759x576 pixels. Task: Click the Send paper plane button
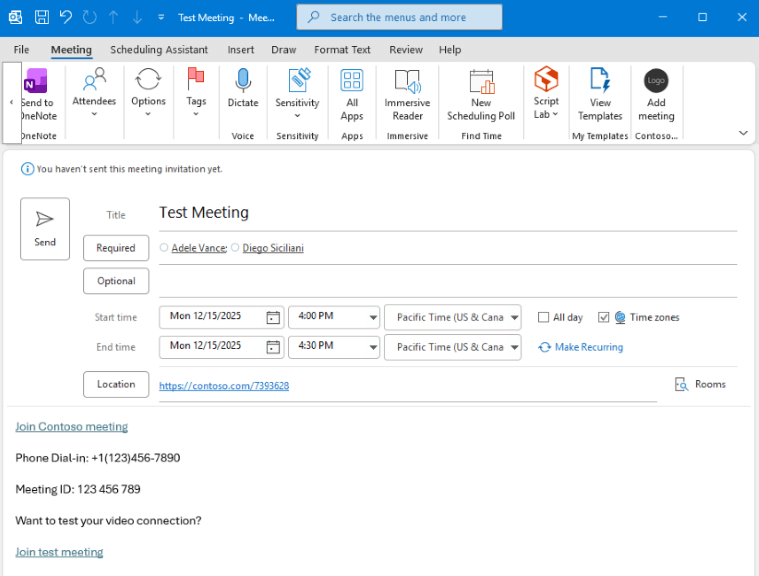coord(45,229)
